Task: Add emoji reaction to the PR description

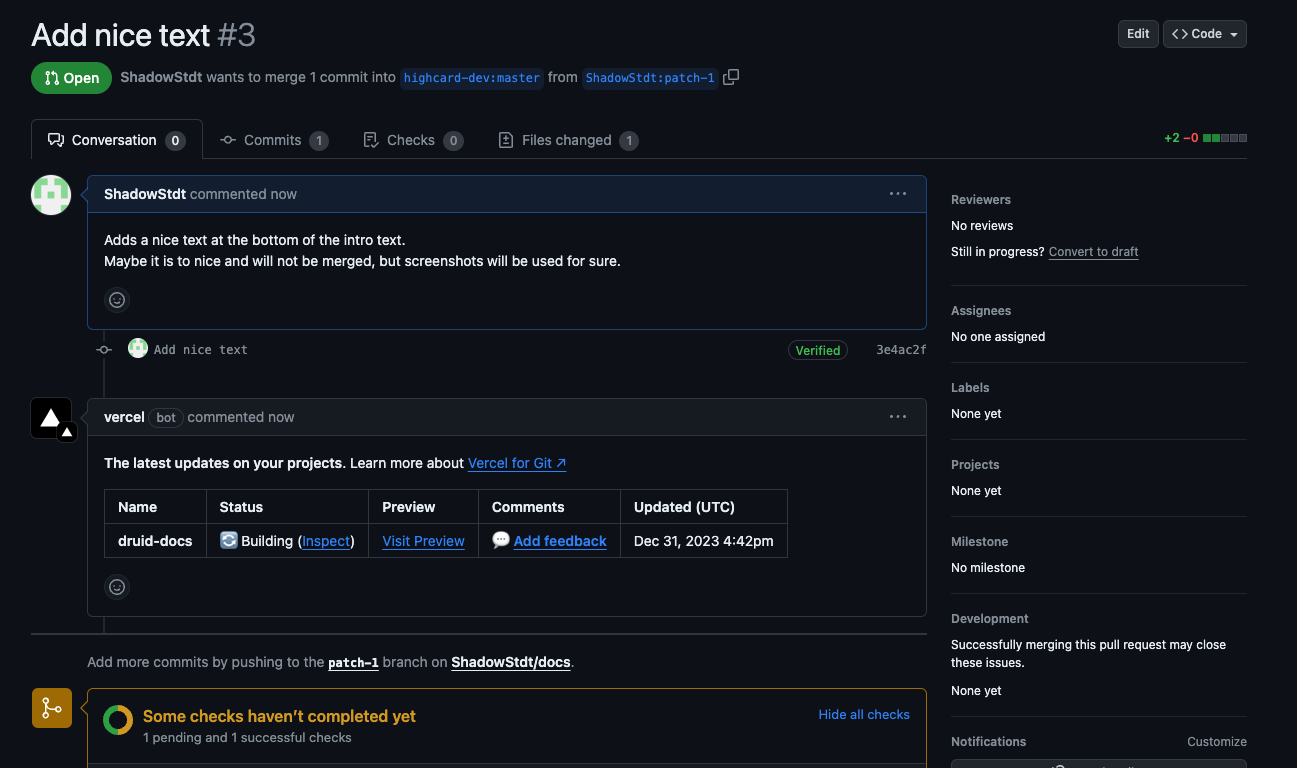Action: 117,300
